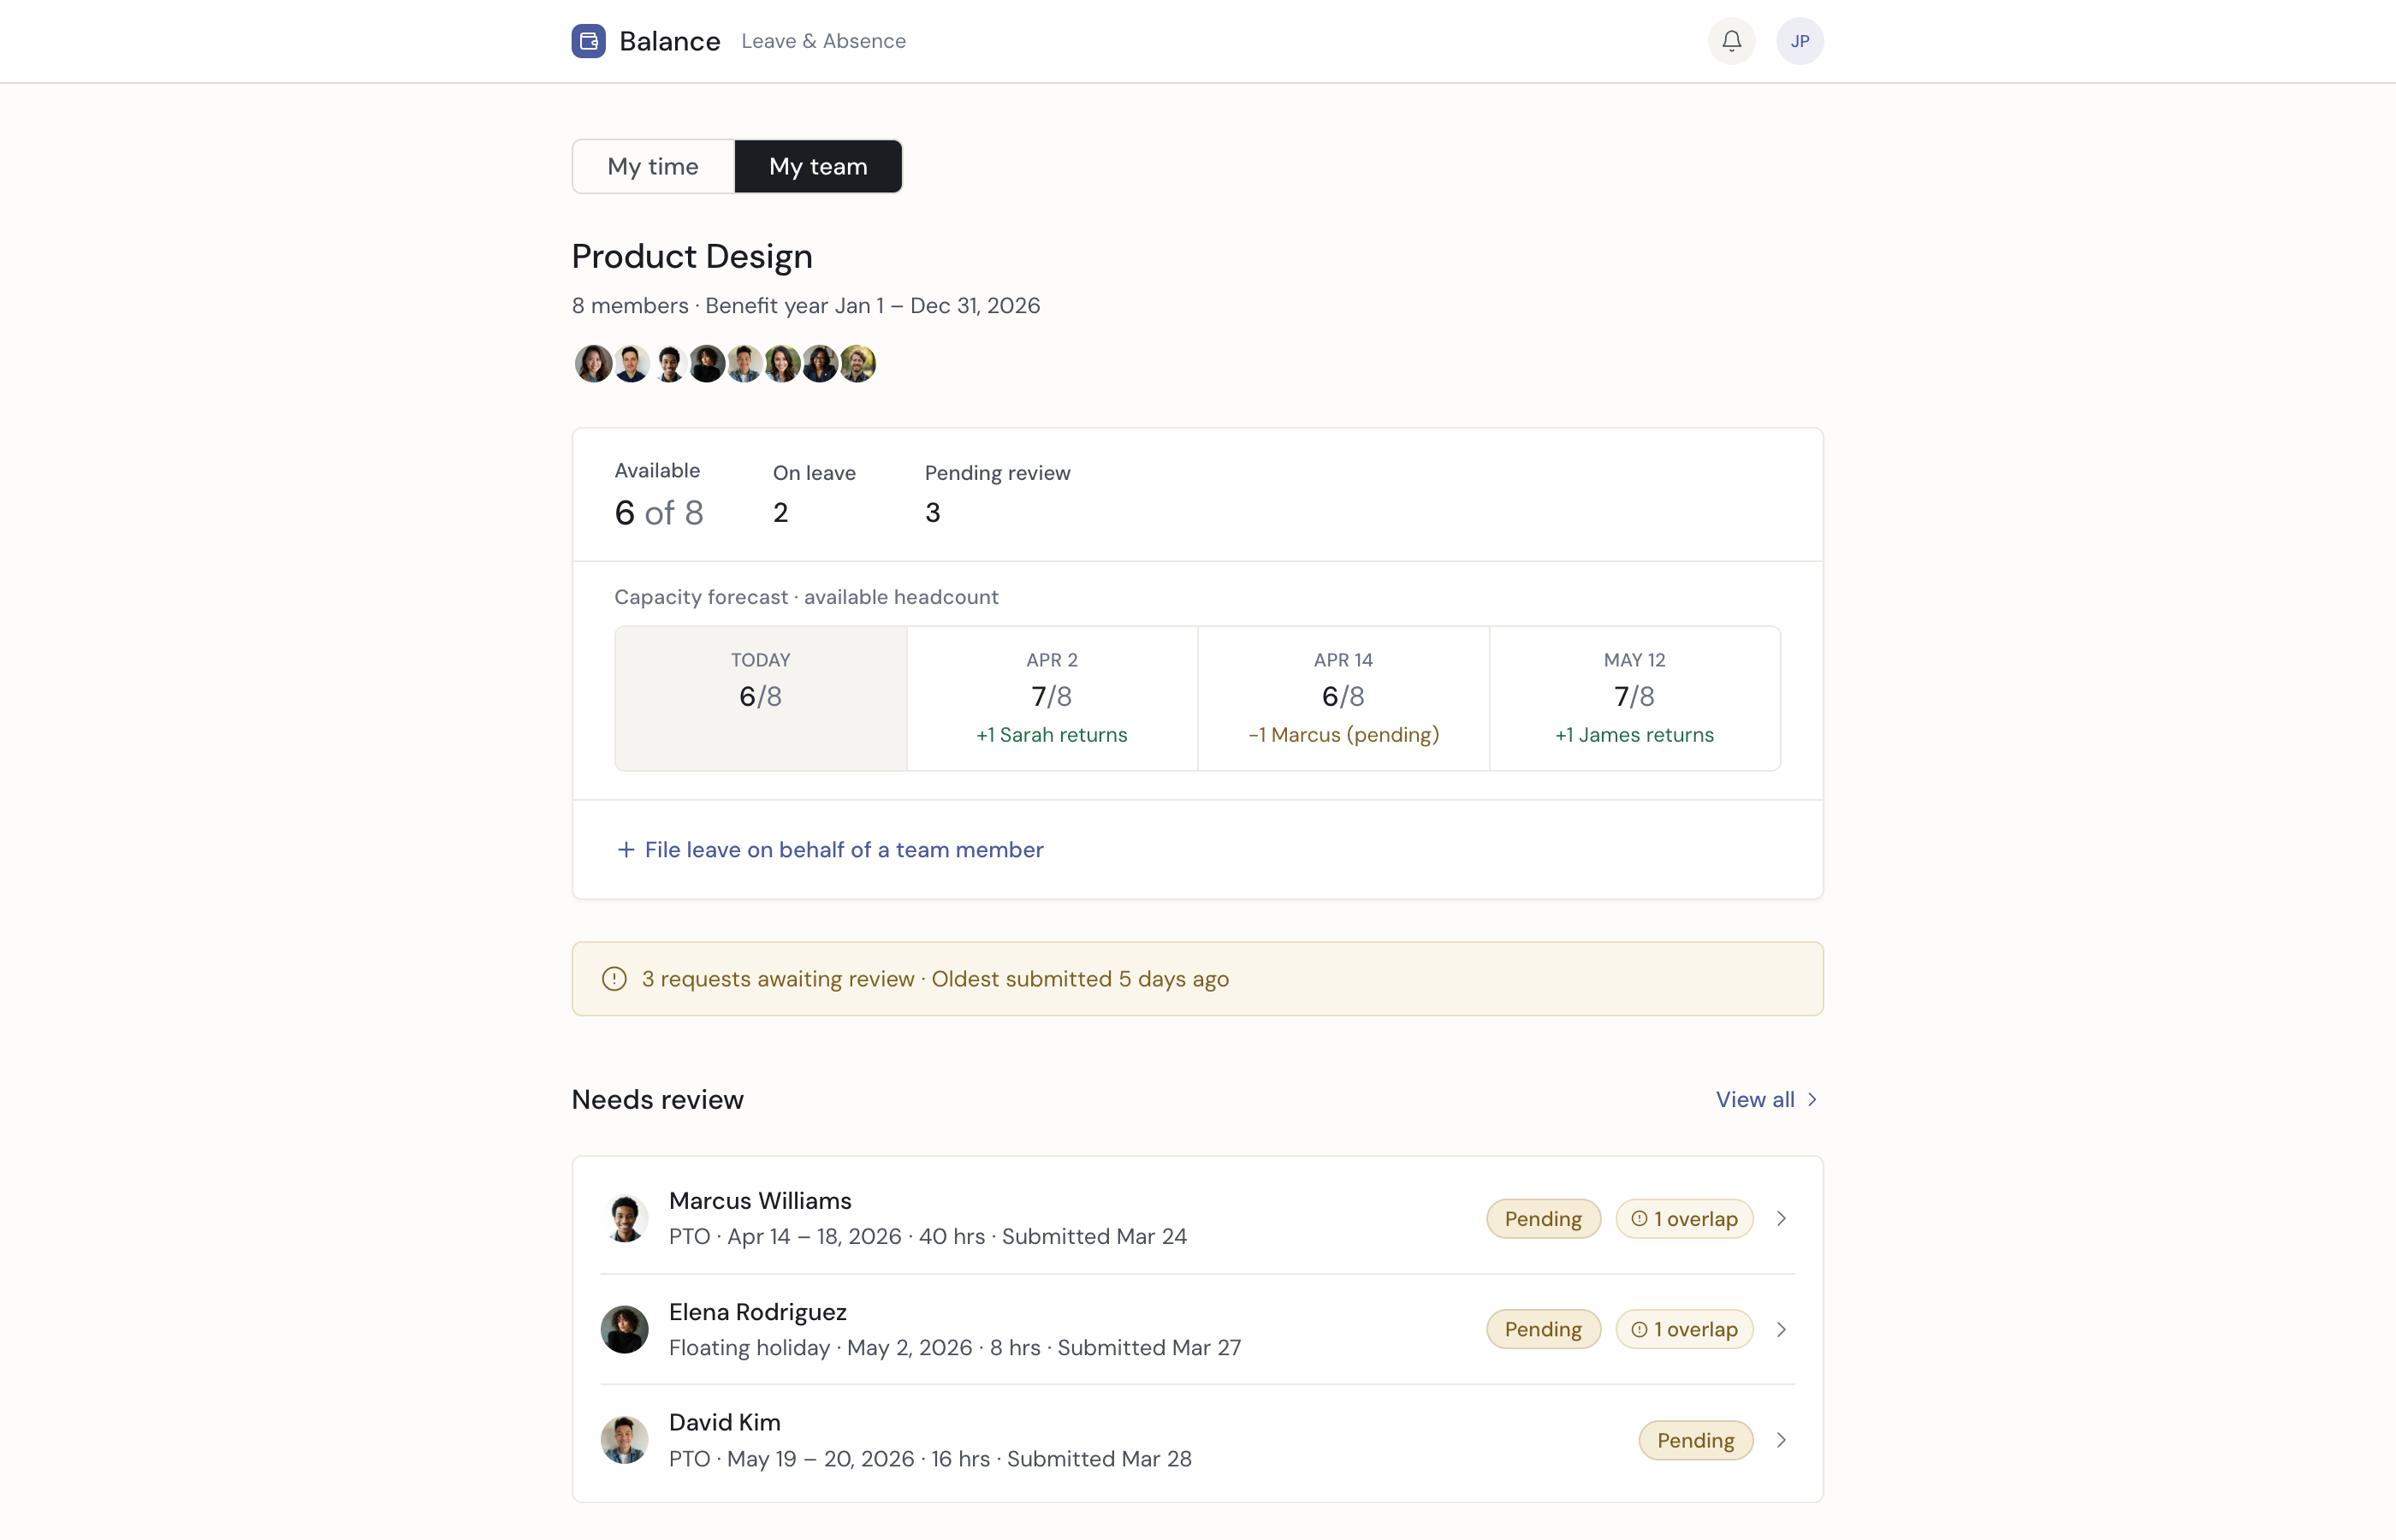Switch to the My team tab

point(818,166)
